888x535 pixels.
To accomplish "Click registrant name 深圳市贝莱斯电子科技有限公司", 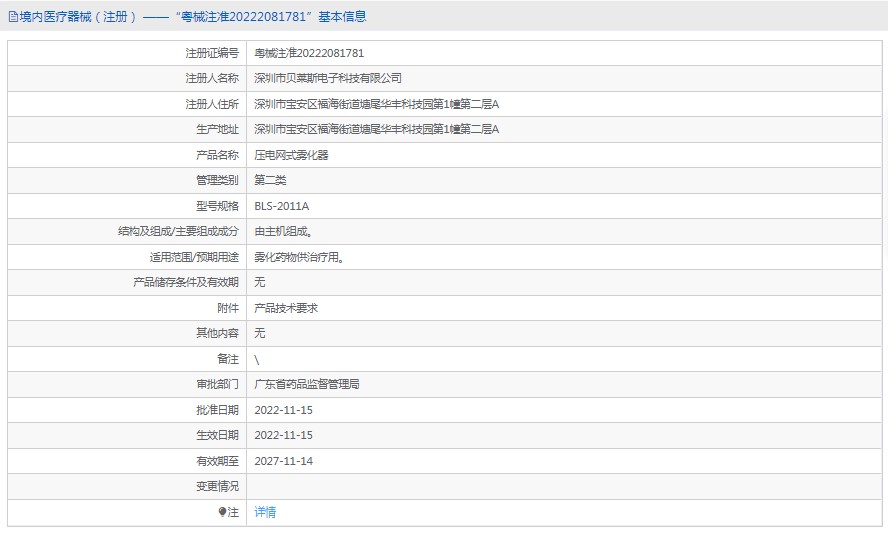I will (x=328, y=78).
